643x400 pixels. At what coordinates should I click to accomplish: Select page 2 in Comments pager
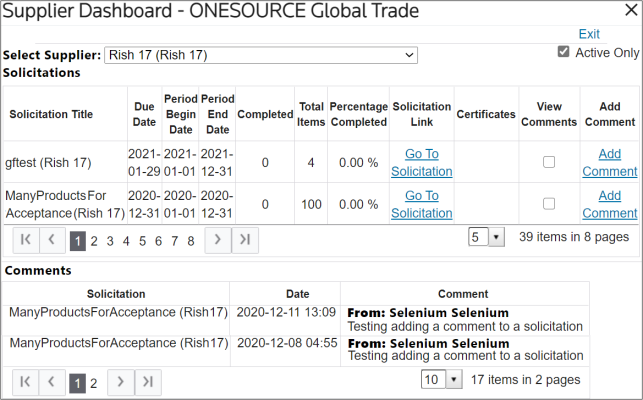coord(93,383)
